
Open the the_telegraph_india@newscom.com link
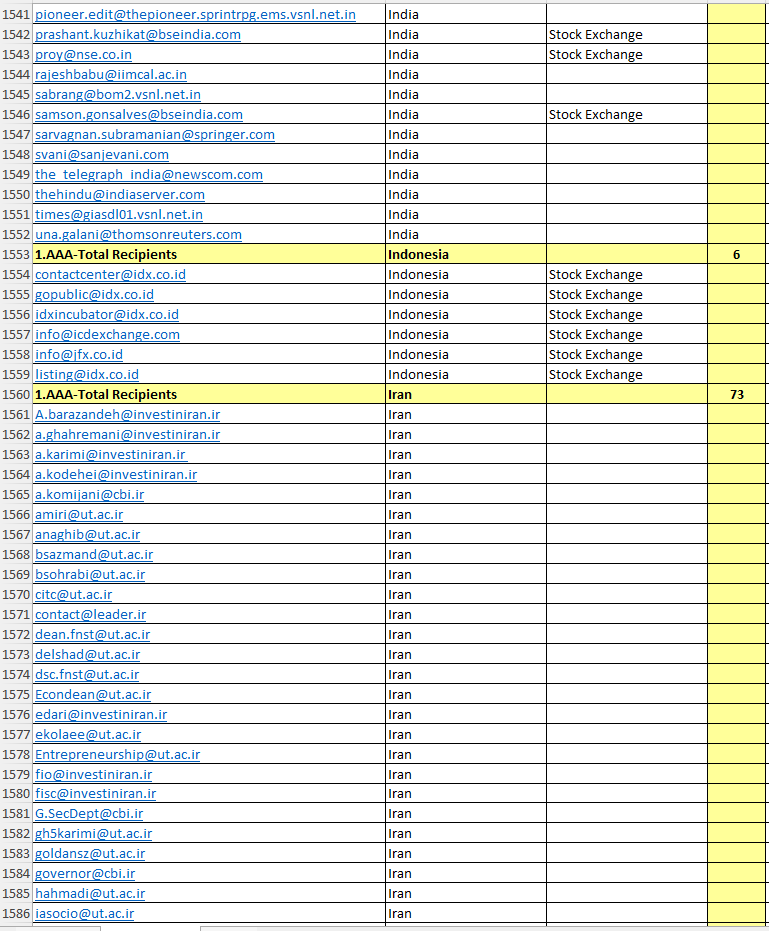pyautogui.click(x=149, y=175)
